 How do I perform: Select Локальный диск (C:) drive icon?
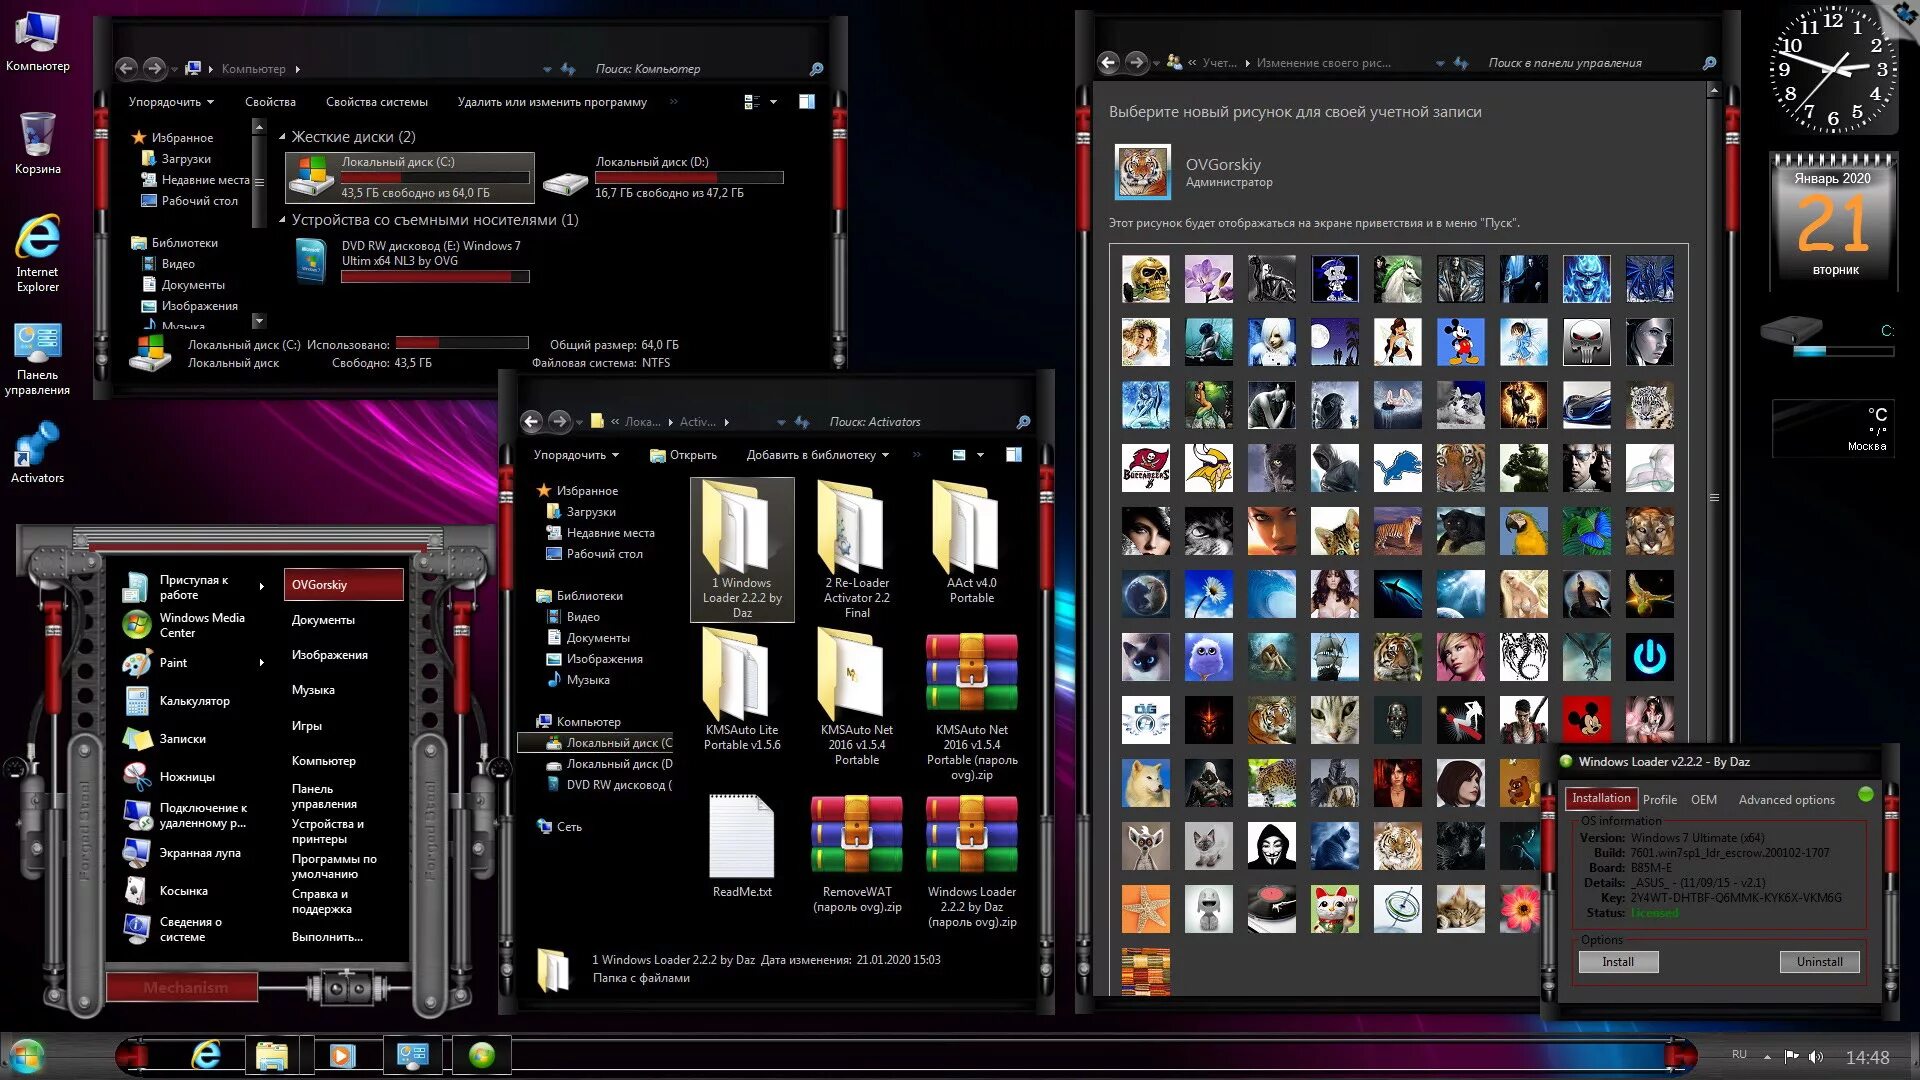410,177
